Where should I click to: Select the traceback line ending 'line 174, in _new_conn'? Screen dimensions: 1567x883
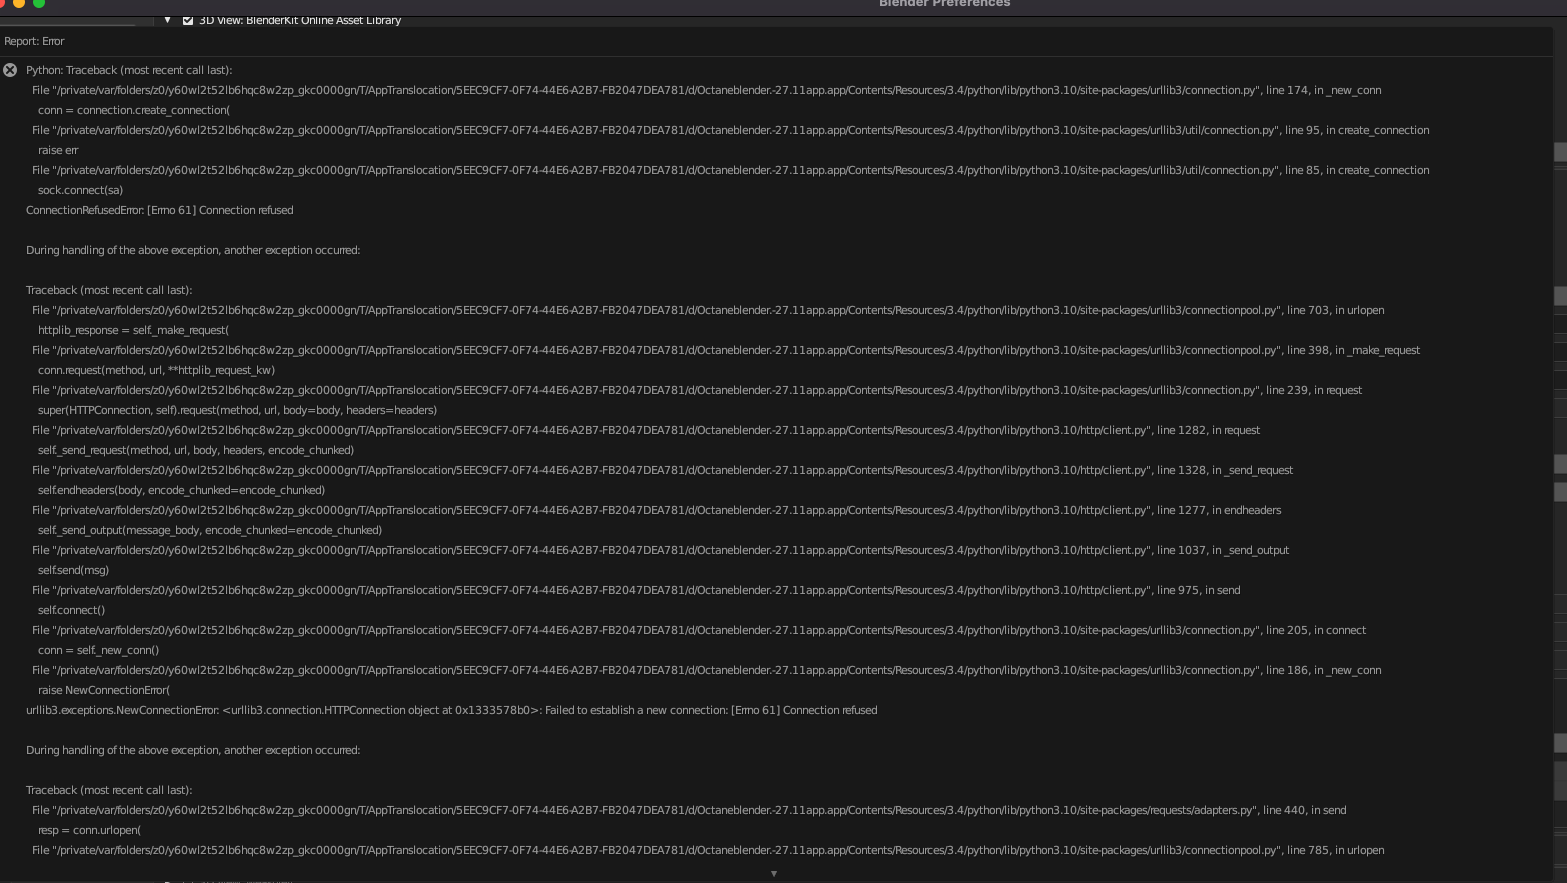[x=706, y=90]
